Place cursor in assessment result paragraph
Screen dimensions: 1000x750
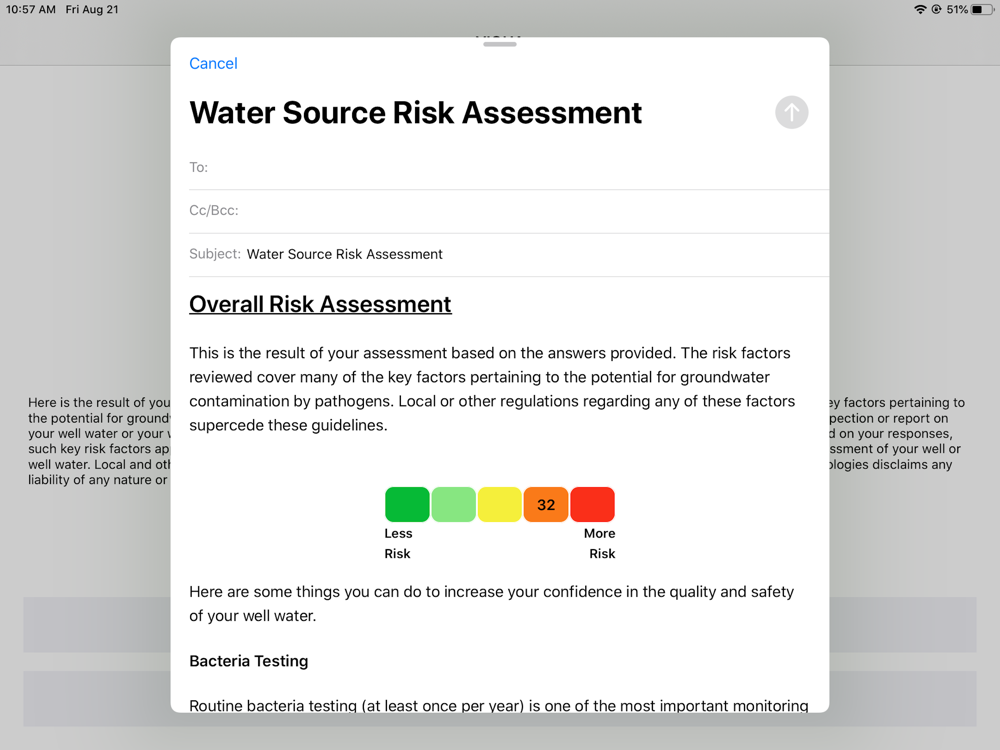(x=492, y=389)
